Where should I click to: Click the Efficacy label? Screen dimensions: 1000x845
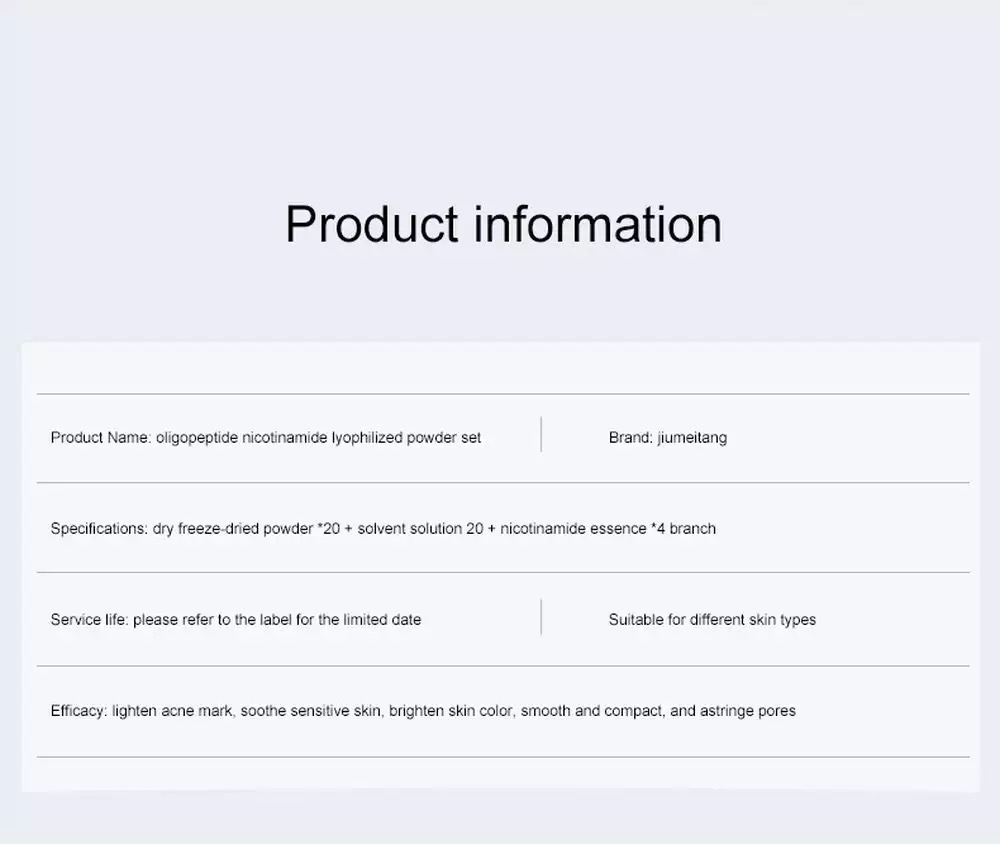point(79,711)
